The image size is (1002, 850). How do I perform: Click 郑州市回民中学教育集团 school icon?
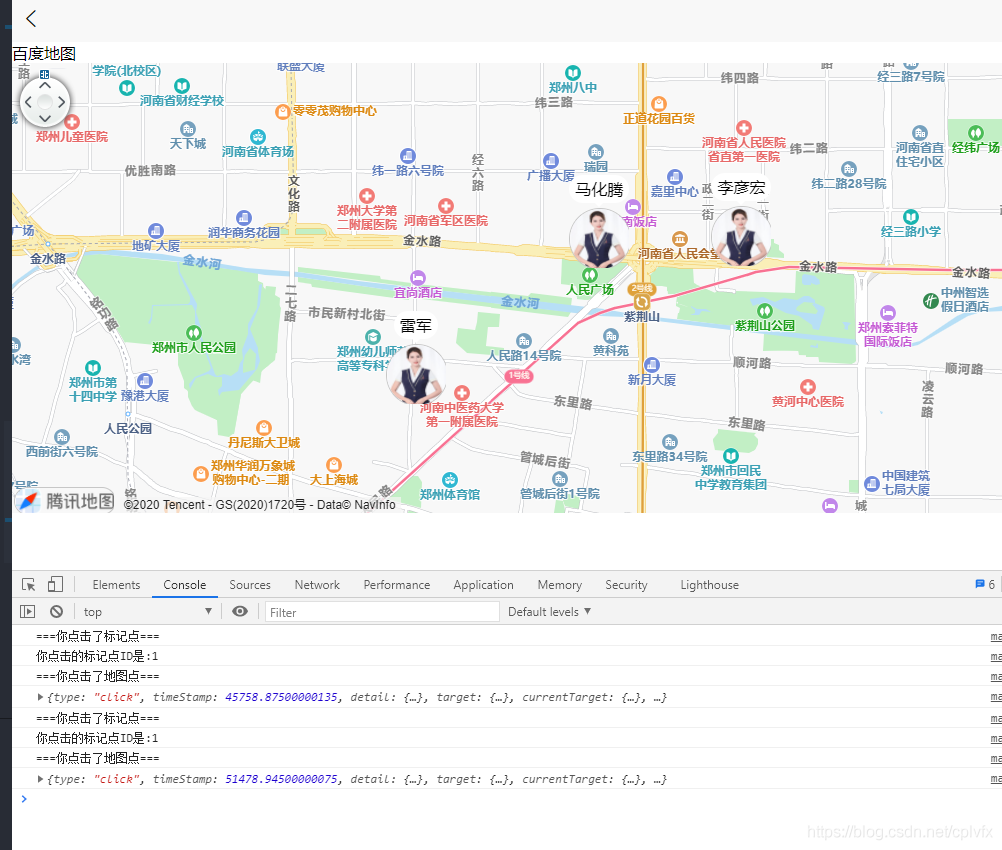[x=731, y=456]
